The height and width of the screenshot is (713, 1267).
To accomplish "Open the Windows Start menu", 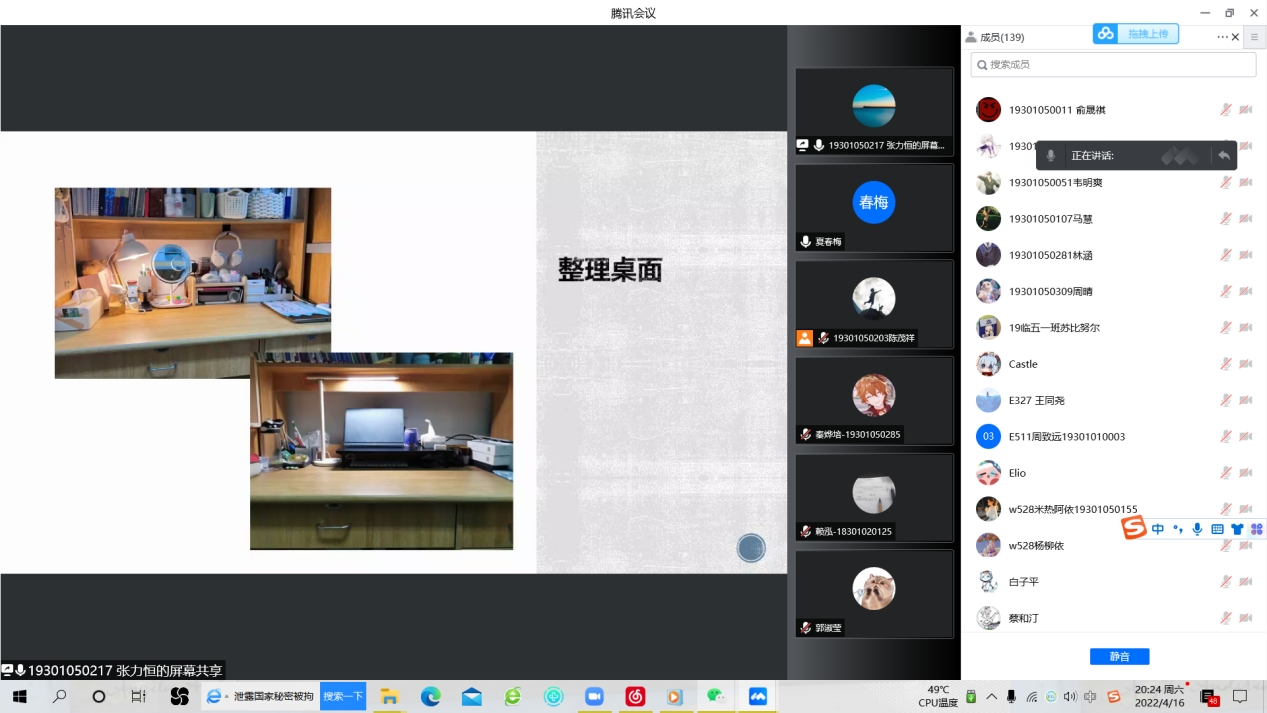I will (19, 696).
